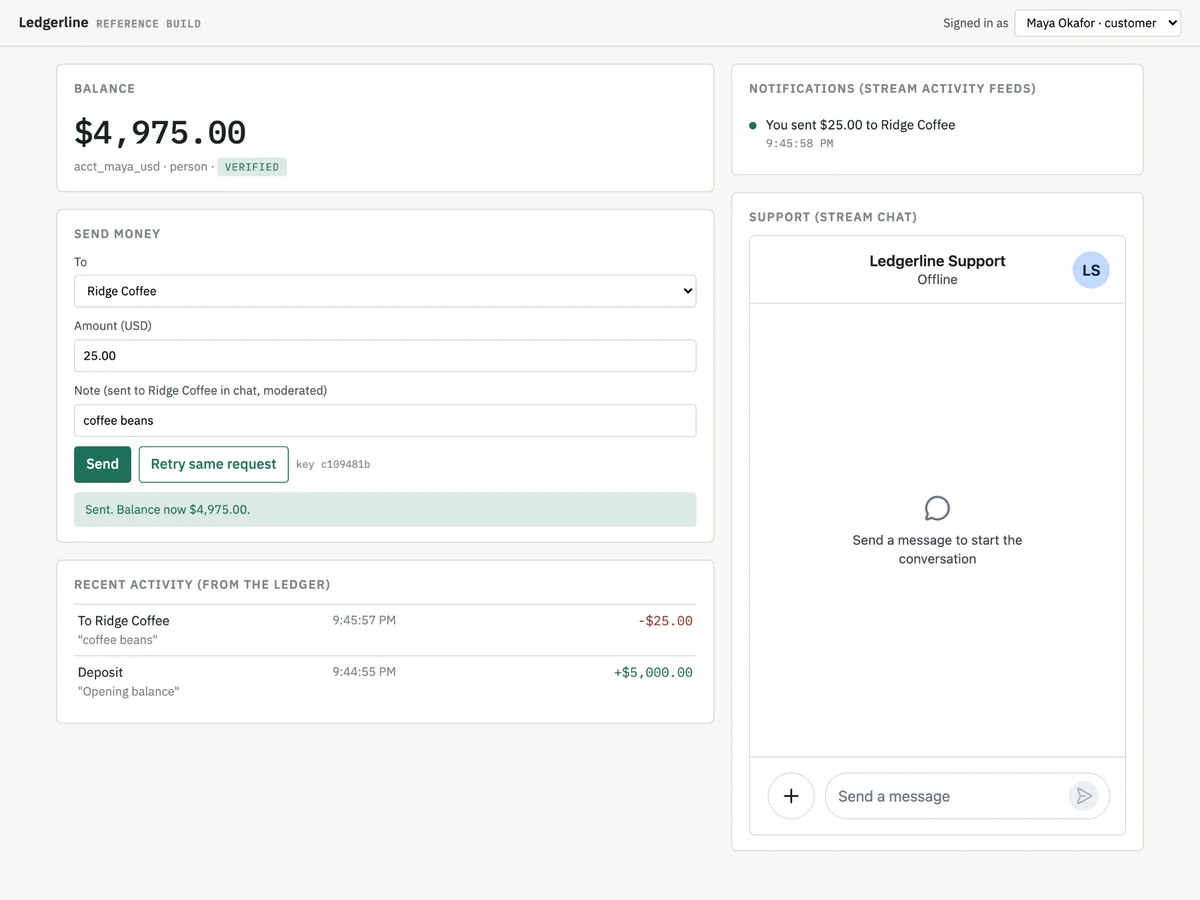1200x900 pixels.
Task: Click the green notification dot
Action: [x=753, y=125]
